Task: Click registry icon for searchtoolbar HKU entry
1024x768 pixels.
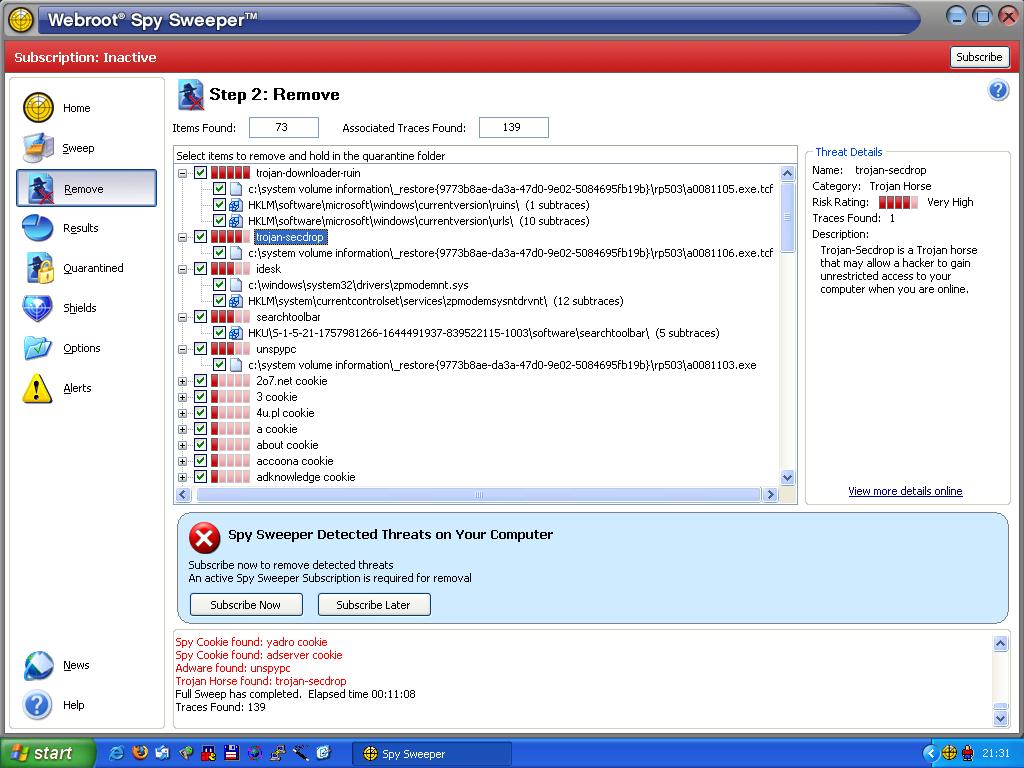Action: click(236, 333)
